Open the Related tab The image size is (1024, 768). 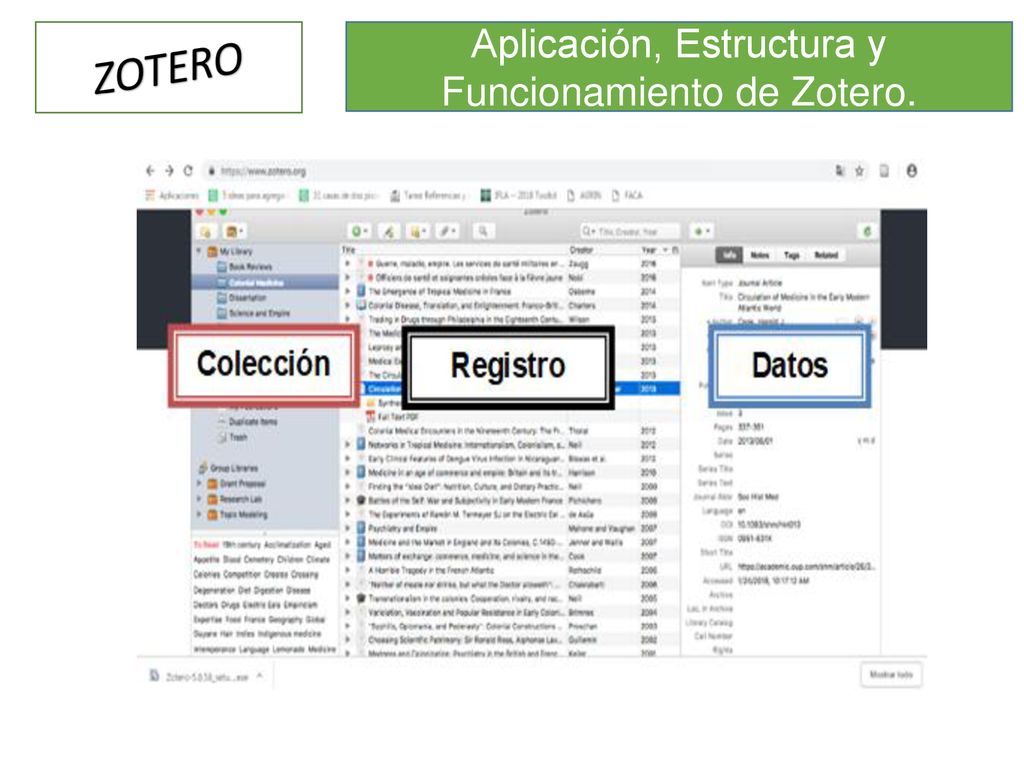[x=826, y=255]
